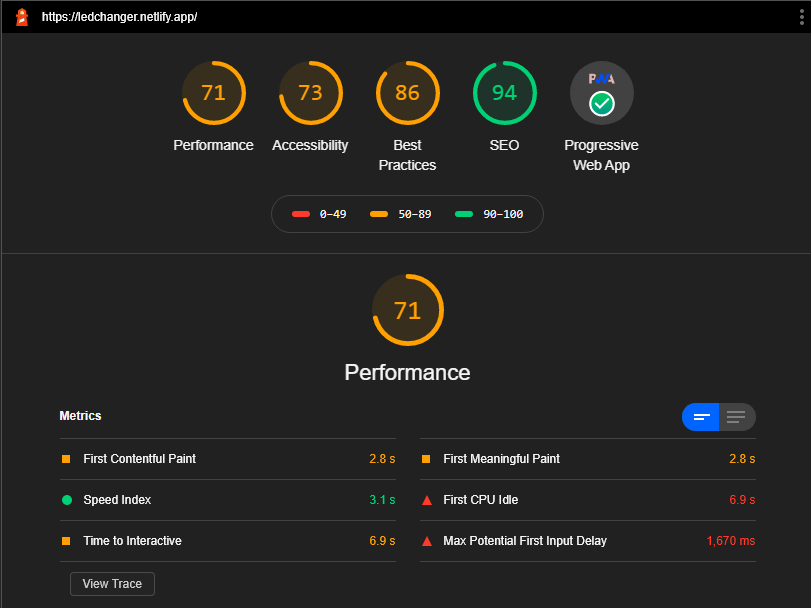The image size is (811, 608).
Task: Click the 2.8 s First Contentful Paint value
Action: (x=382, y=459)
